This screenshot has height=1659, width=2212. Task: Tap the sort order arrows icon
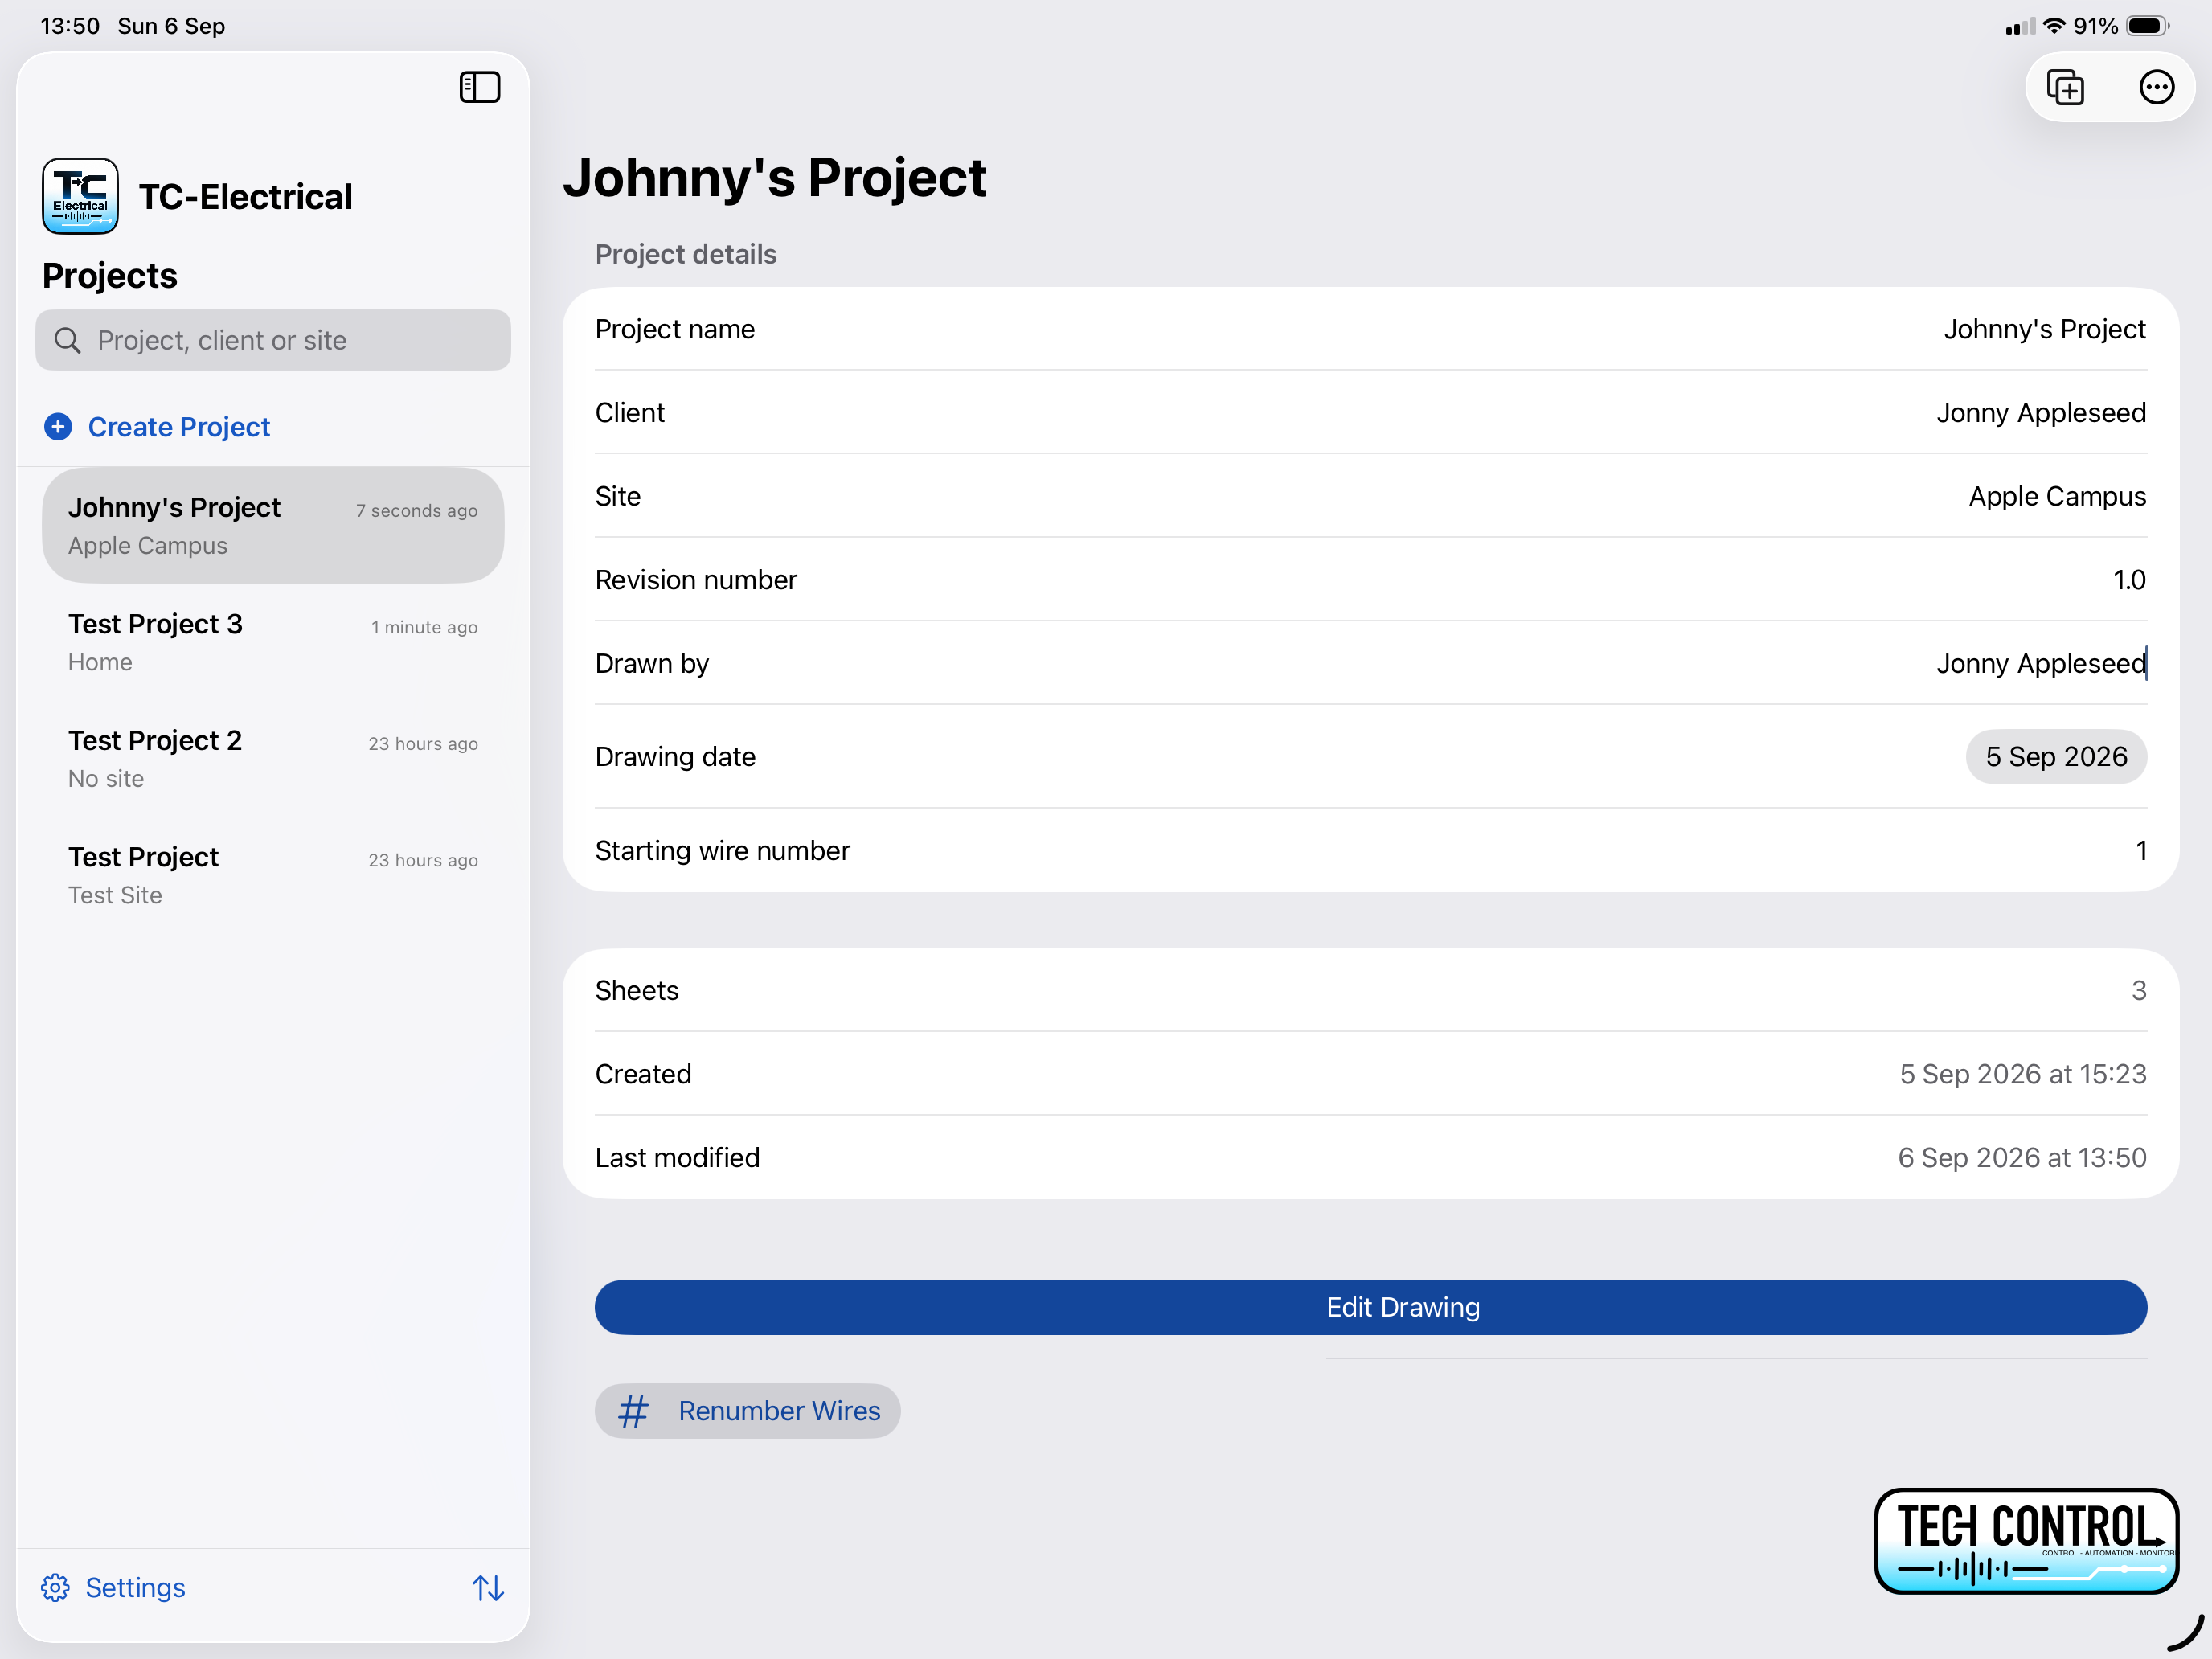point(488,1588)
